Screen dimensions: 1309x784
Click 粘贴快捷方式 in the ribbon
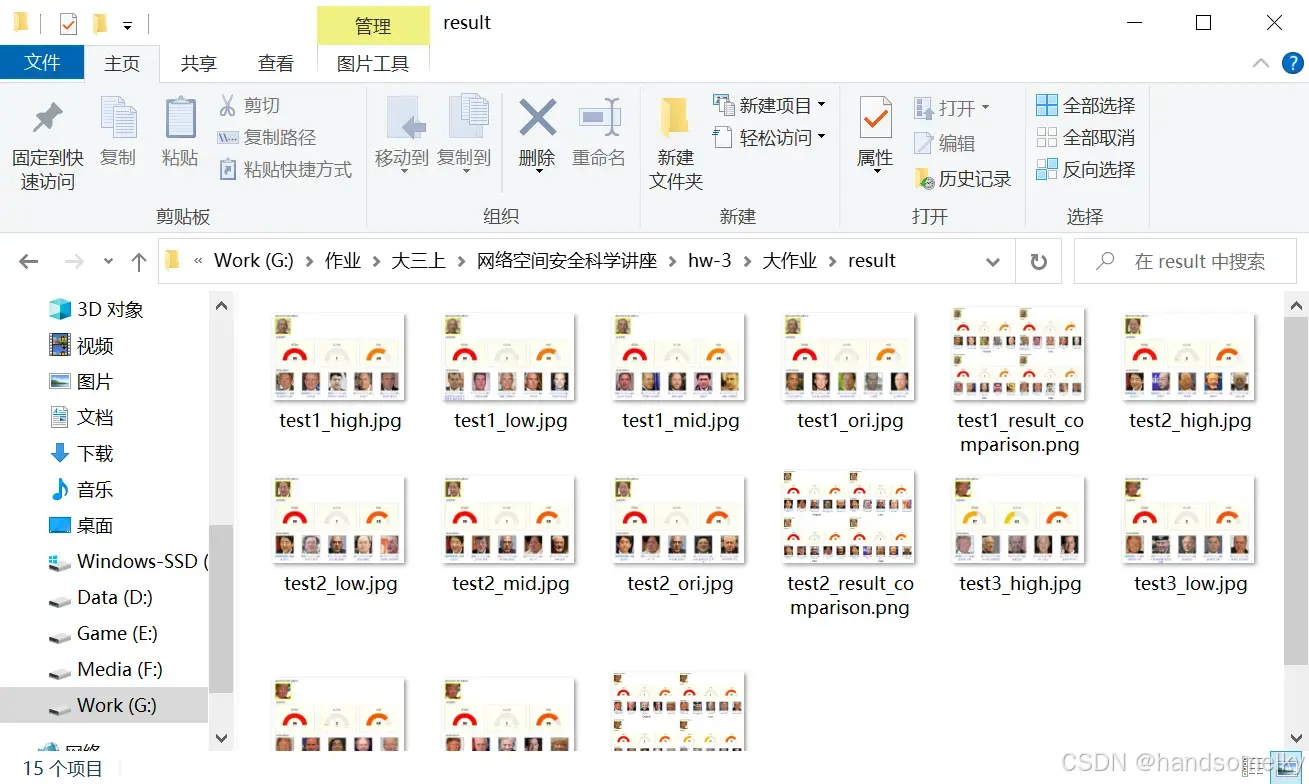285,169
